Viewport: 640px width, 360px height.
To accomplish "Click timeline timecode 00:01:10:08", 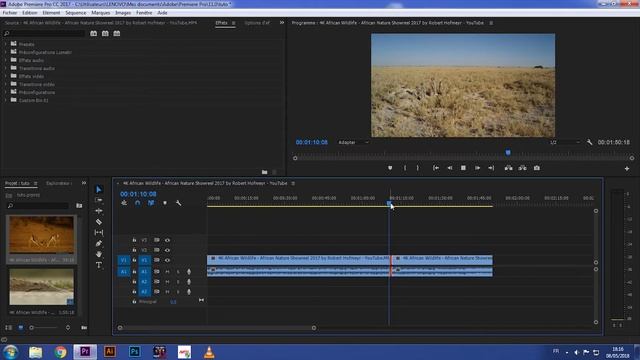I will click(x=138, y=194).
